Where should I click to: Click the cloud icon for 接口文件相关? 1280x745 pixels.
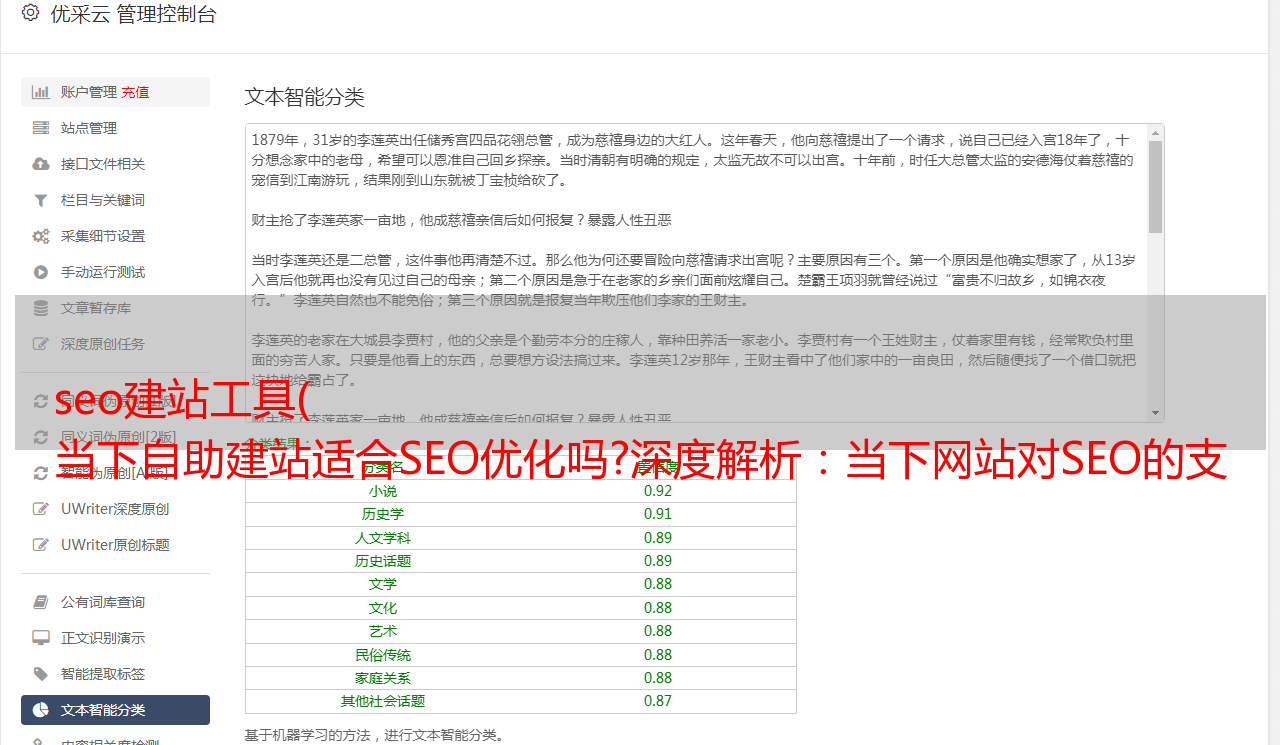click(x=41, y=164)
